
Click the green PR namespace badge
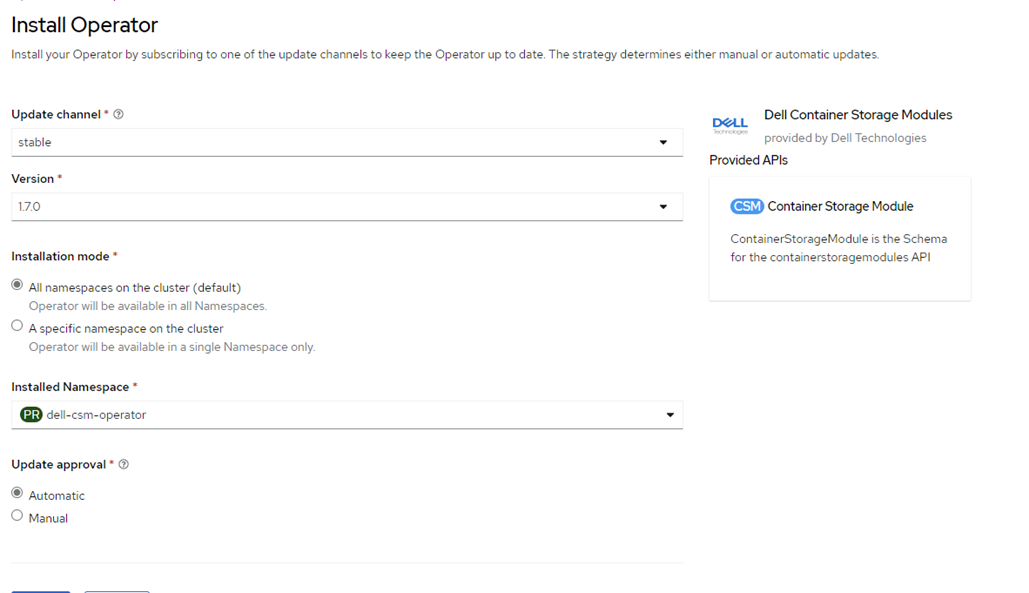click(x=31, y=415)
